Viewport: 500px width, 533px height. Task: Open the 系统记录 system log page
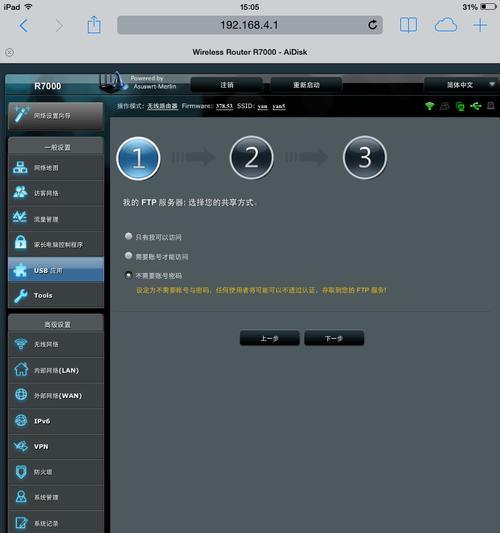pos(56,522)
